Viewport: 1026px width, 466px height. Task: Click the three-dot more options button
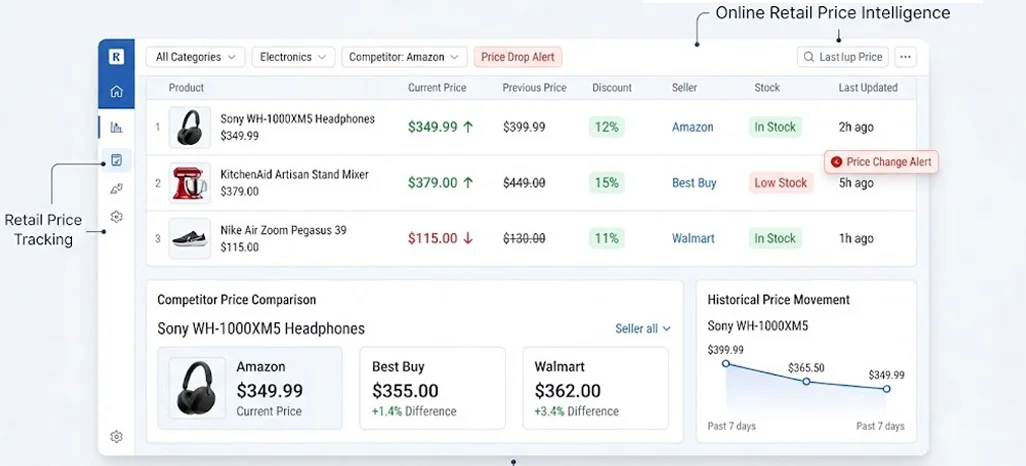tap(906, 57)
